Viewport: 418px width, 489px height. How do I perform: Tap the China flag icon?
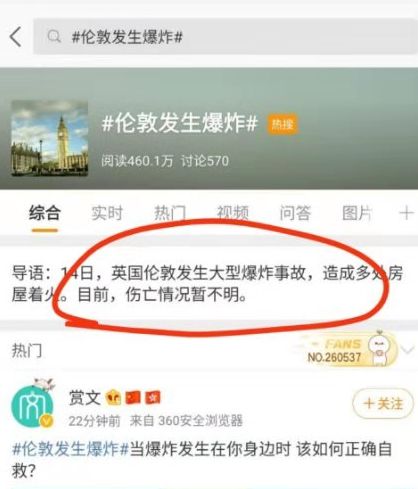pyautogui.click(x=133, y=398)
